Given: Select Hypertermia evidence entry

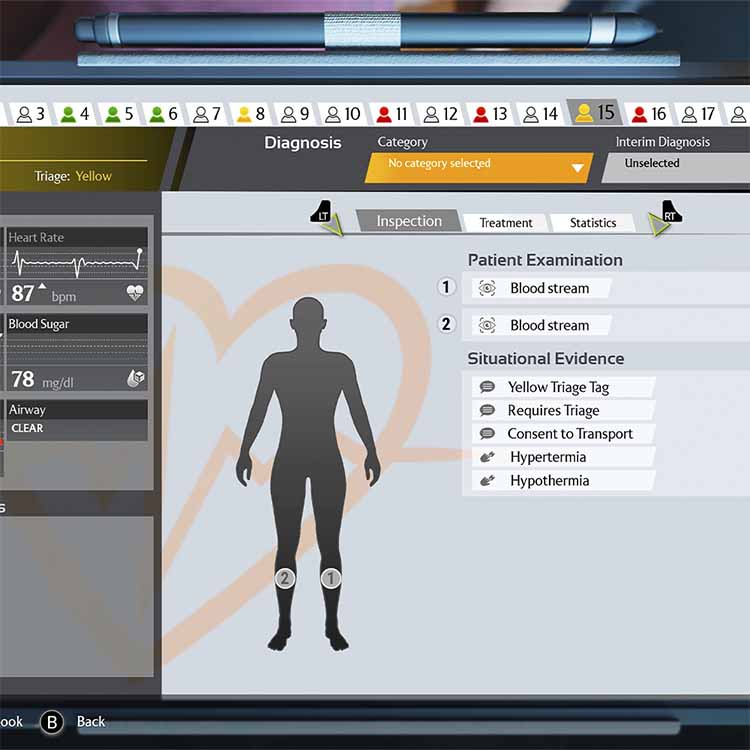Looking at the screenshot, I should tap(563, 457).
